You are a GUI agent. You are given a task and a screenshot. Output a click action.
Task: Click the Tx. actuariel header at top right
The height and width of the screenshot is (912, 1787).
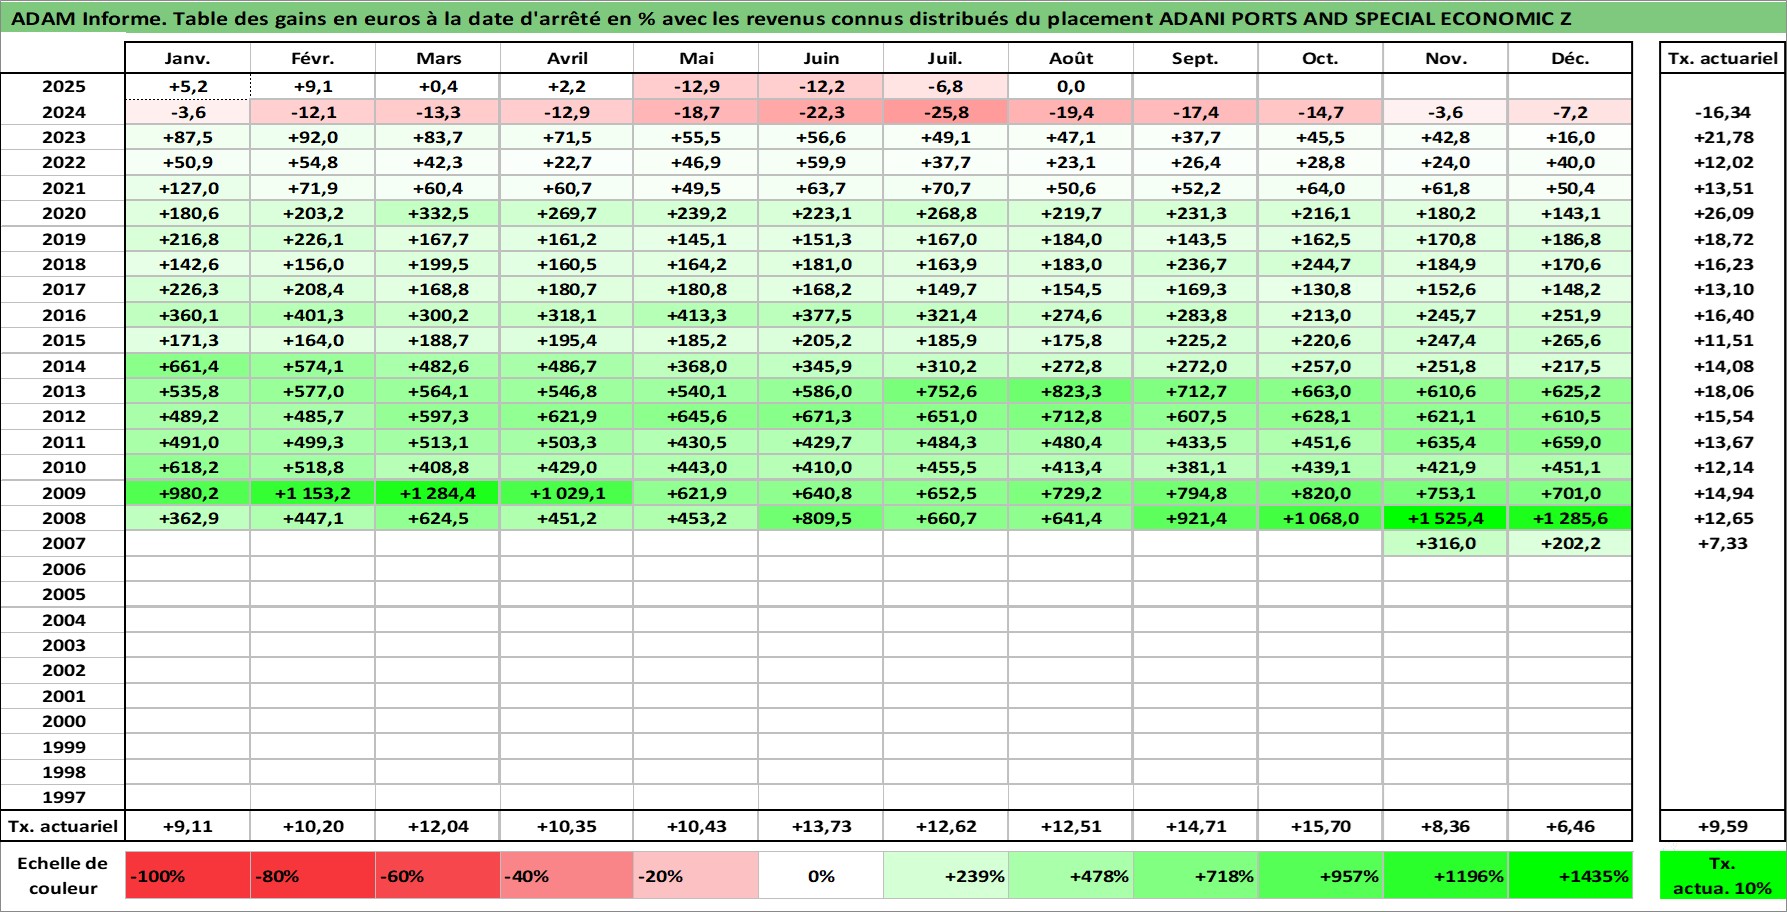point(1723,58)
